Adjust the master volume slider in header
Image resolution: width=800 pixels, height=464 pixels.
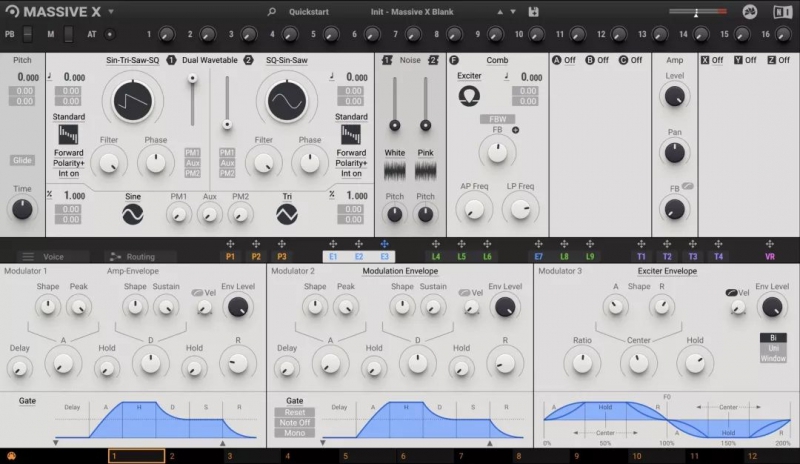click(697, 12)
